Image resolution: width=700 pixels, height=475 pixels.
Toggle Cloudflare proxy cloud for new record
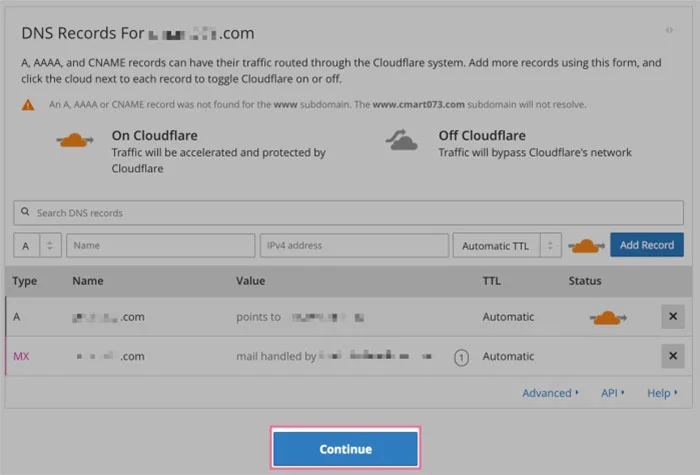586,246
